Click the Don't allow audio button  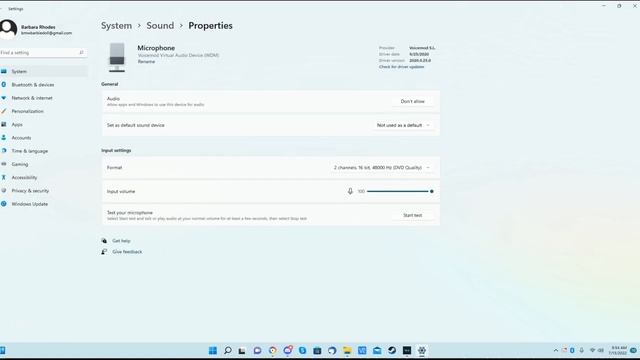413,101
